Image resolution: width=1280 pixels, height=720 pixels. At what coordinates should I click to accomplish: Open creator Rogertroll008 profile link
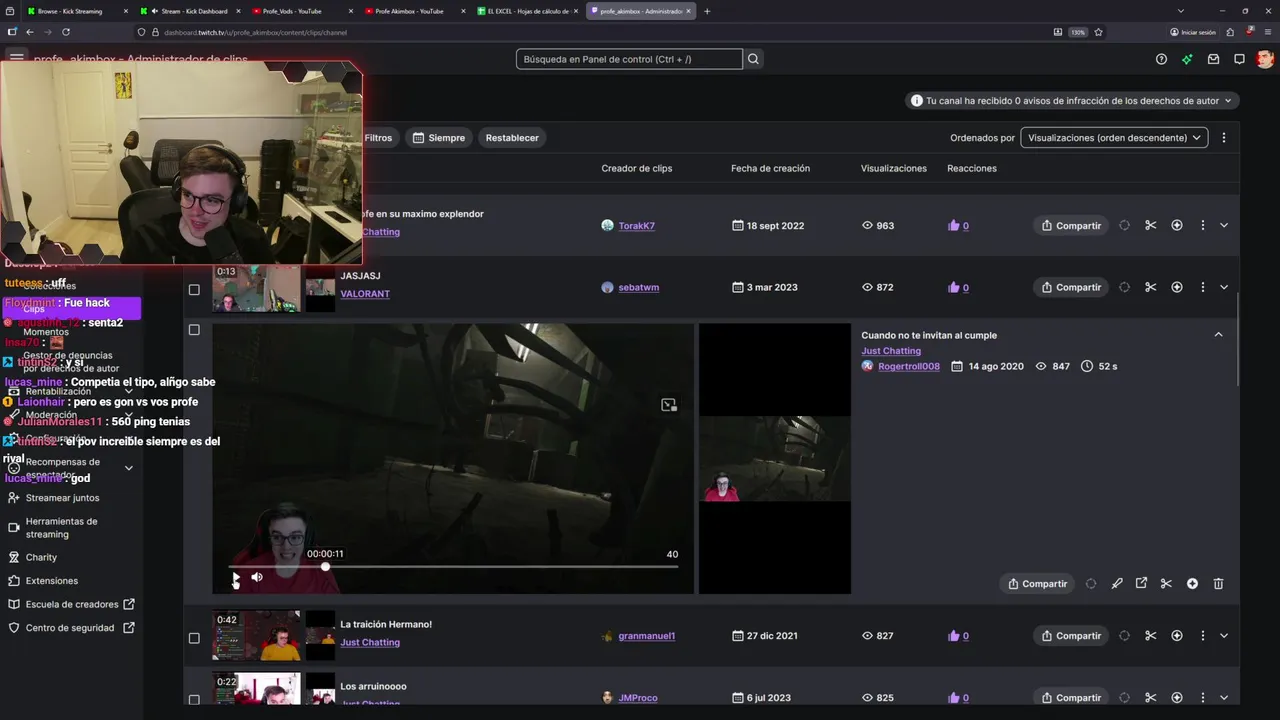tap(909, 367)
